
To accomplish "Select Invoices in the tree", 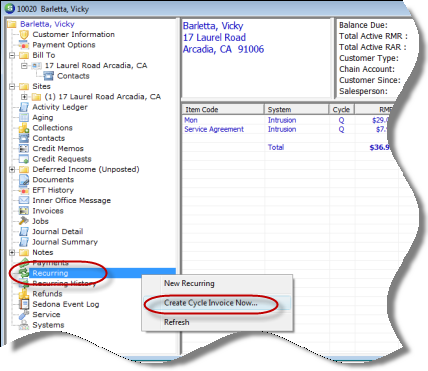I will [48, 211].
